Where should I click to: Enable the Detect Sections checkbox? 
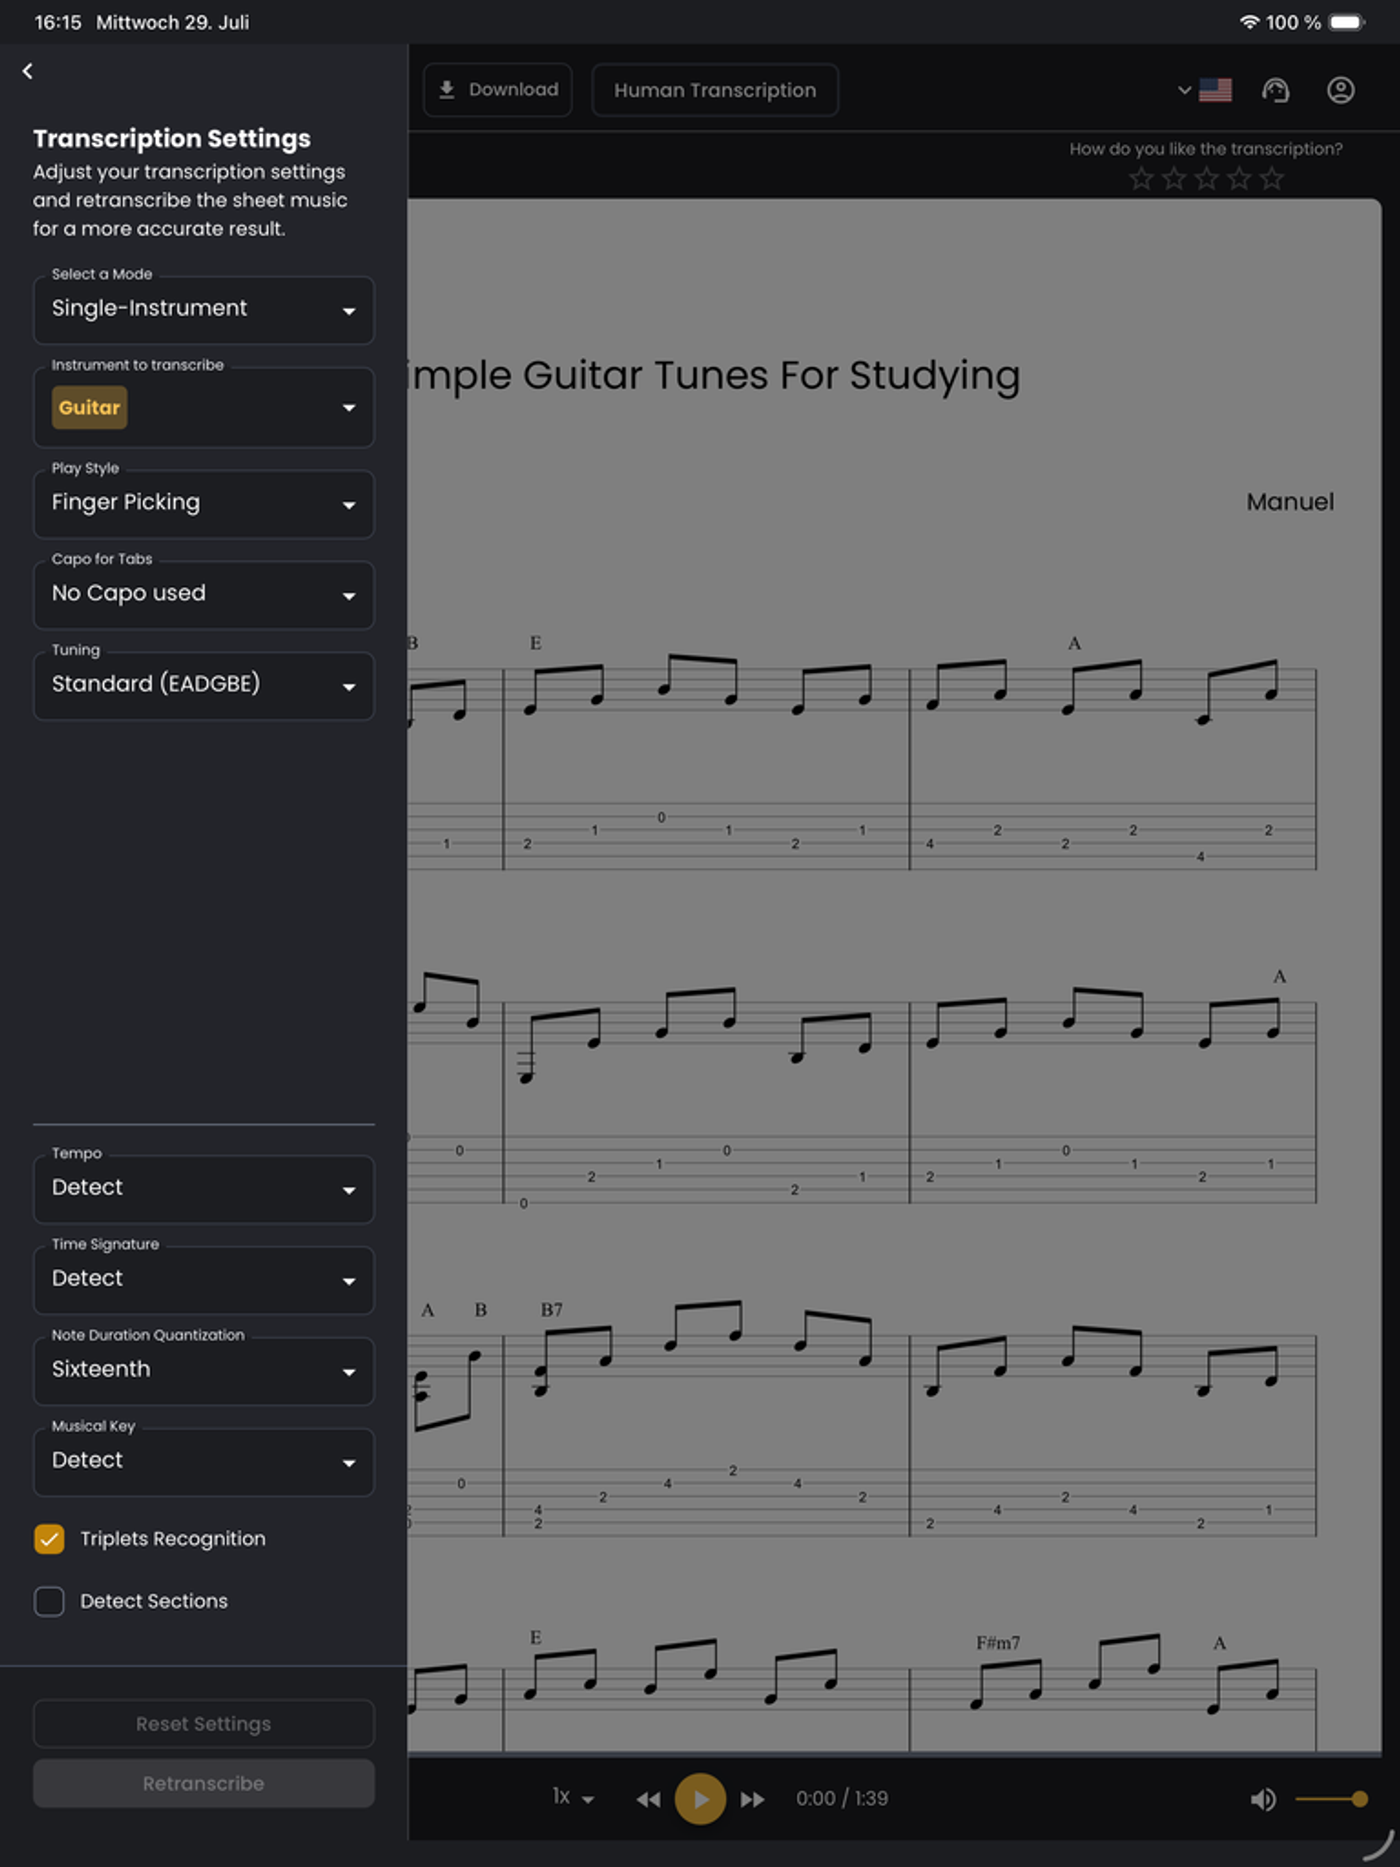pyautogui.click(x=49, y=1601)
